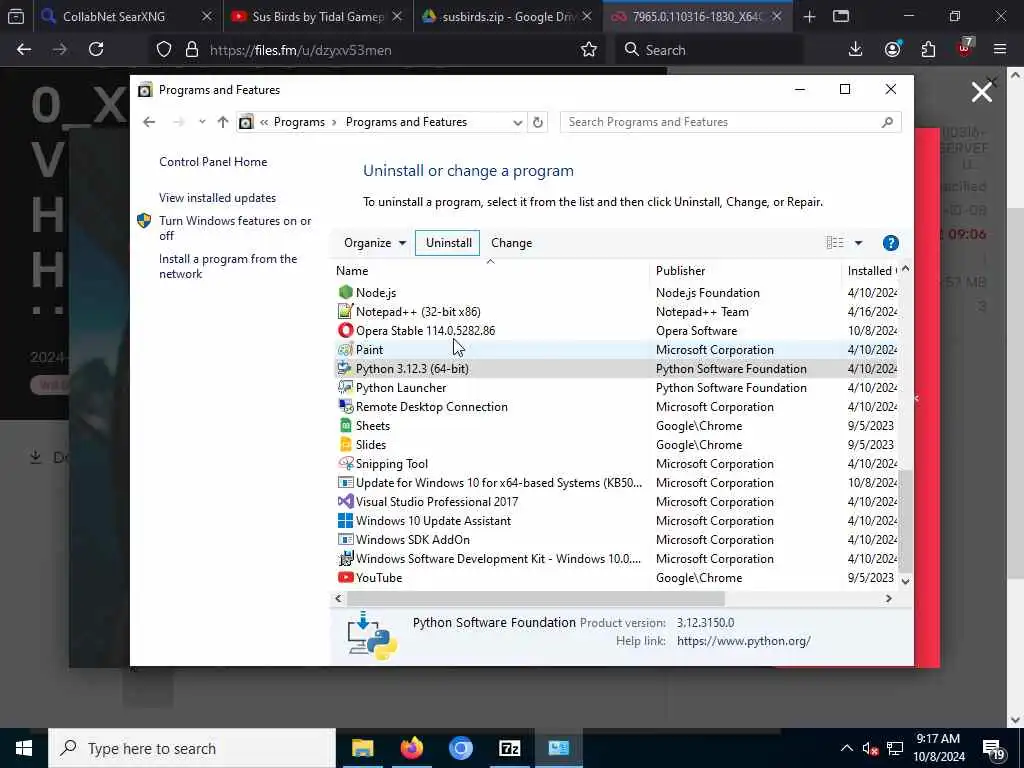Open Turn Windows features on or off
The width and height of the screenshot is (1024, 768).
click(x=235, y=228)
